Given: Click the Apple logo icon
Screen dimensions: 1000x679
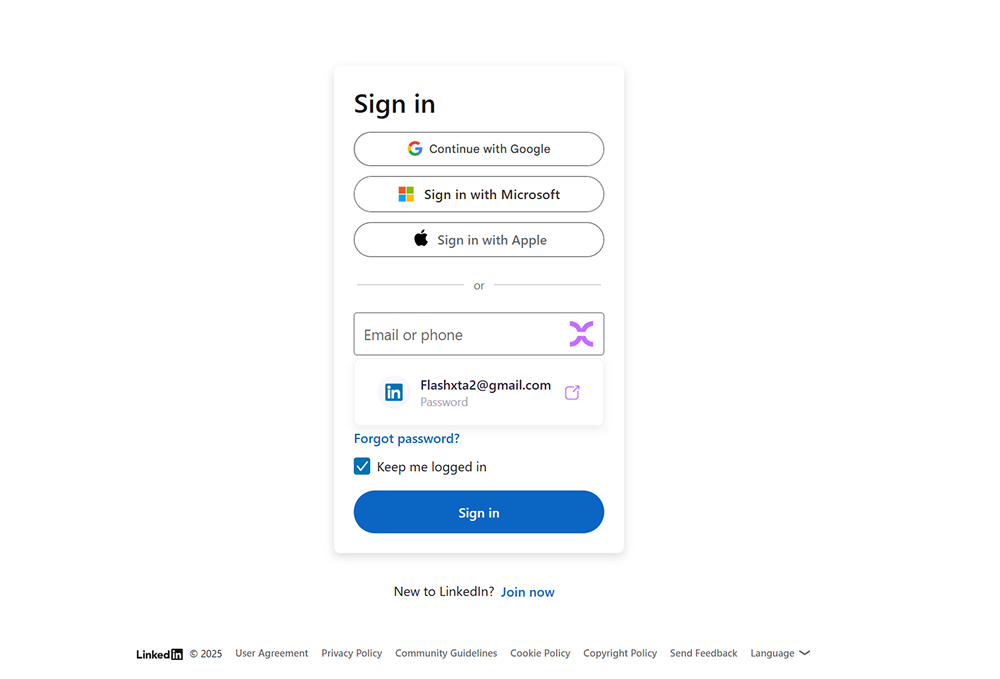Looking at the screenshot, I should pyautogui.click(x=421, y=239).
